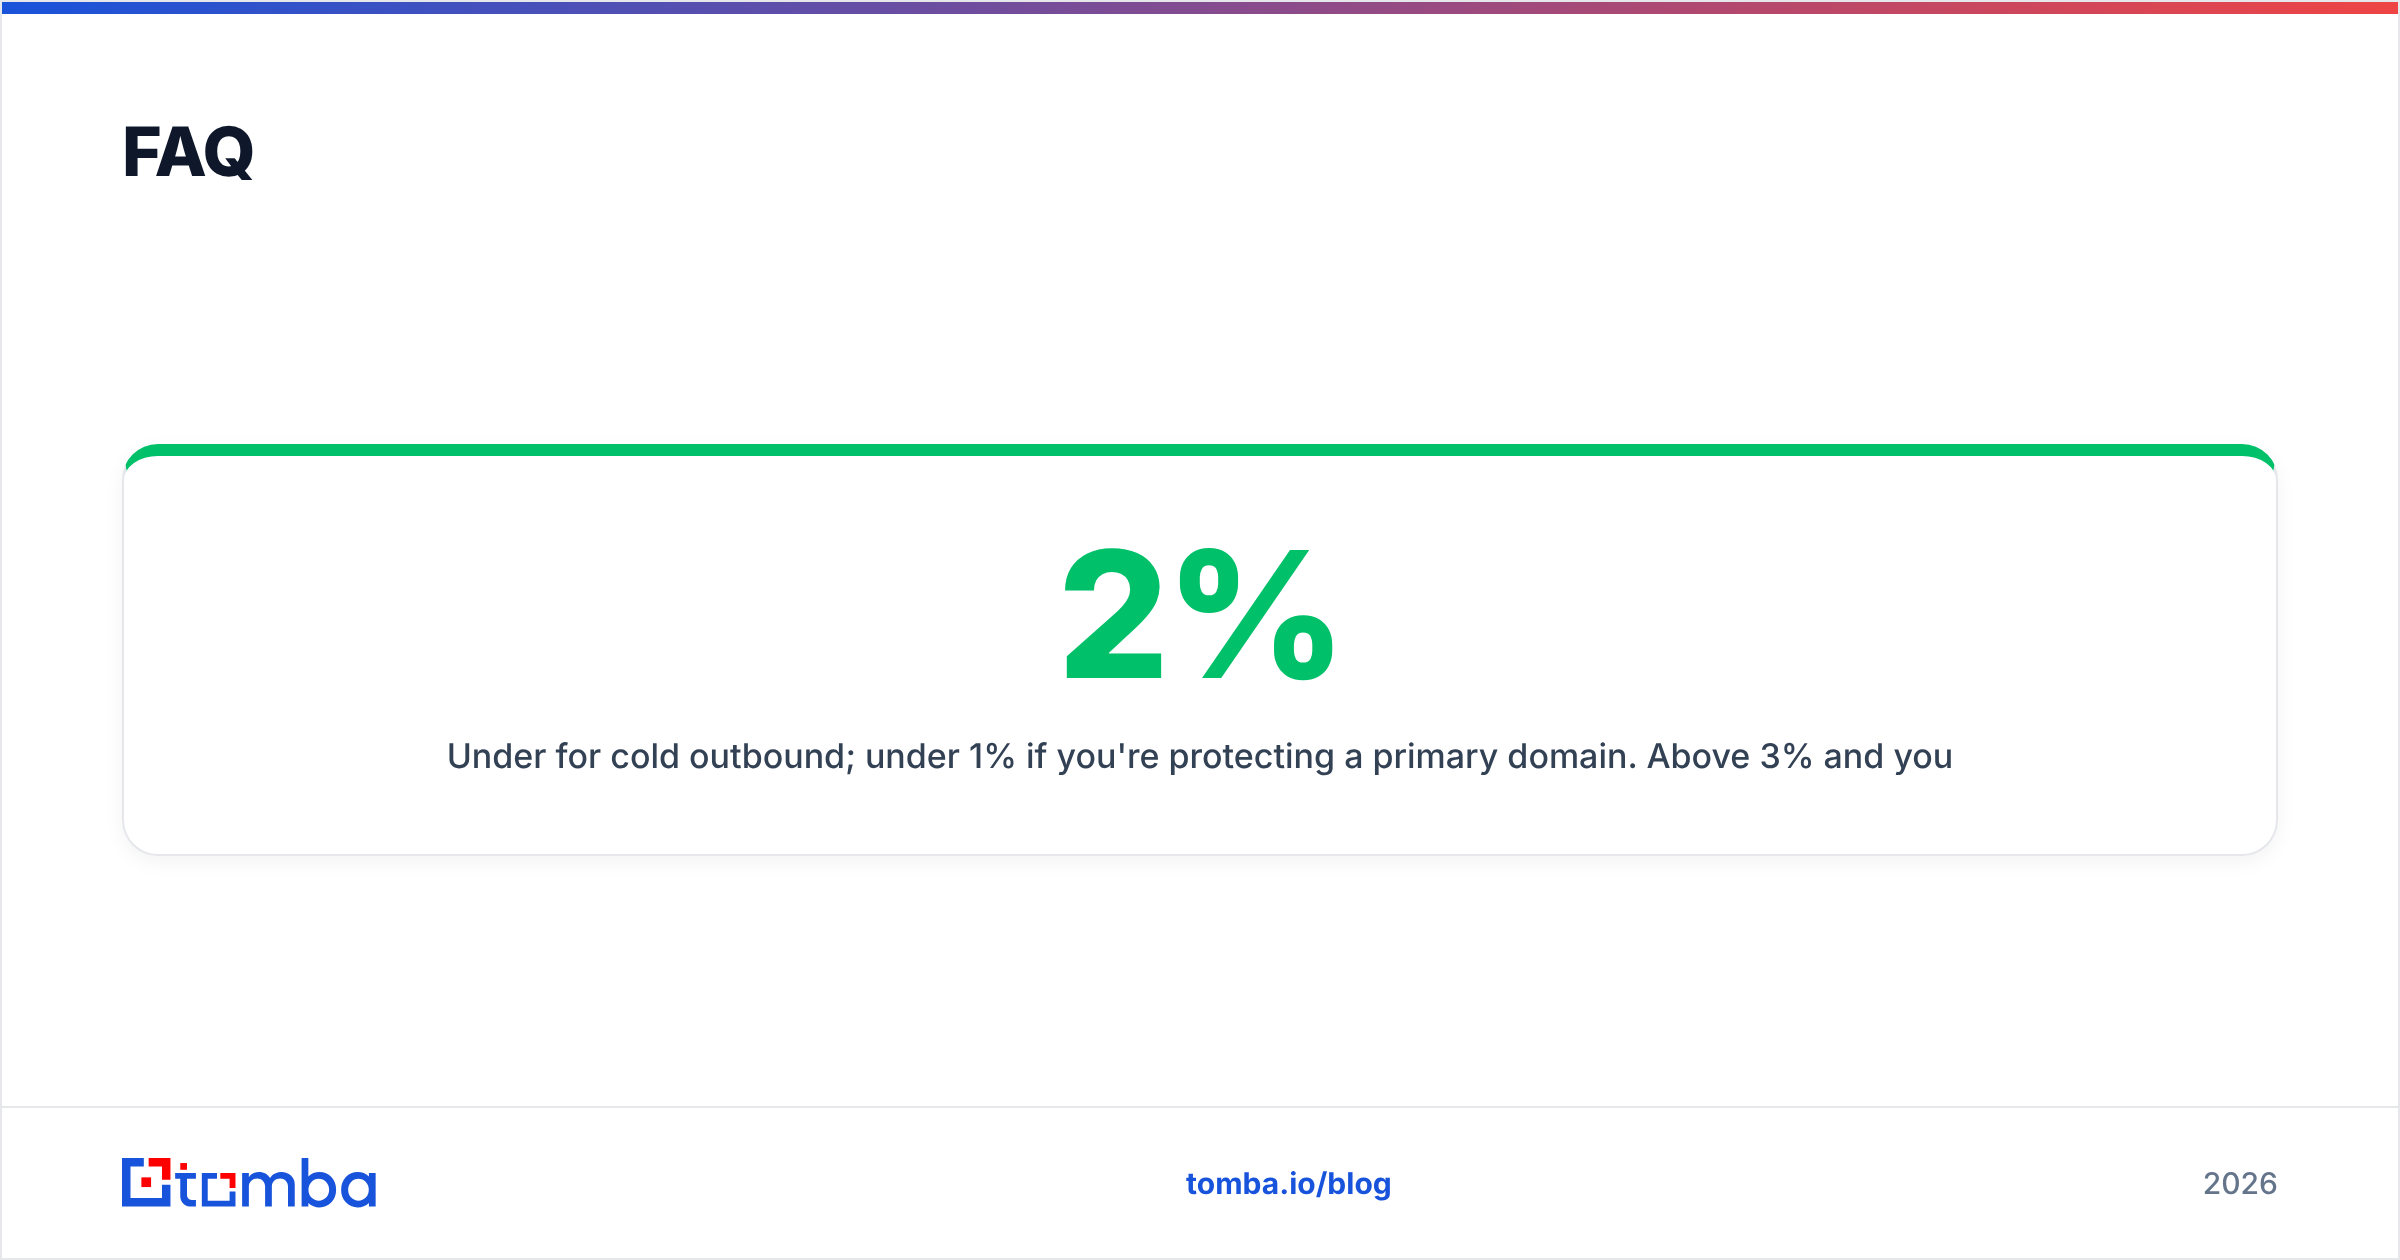The width and height of the screenshot is (2400, 1260).
Task: Click the tomba square logo icon
Action: tap(146, 1182)
